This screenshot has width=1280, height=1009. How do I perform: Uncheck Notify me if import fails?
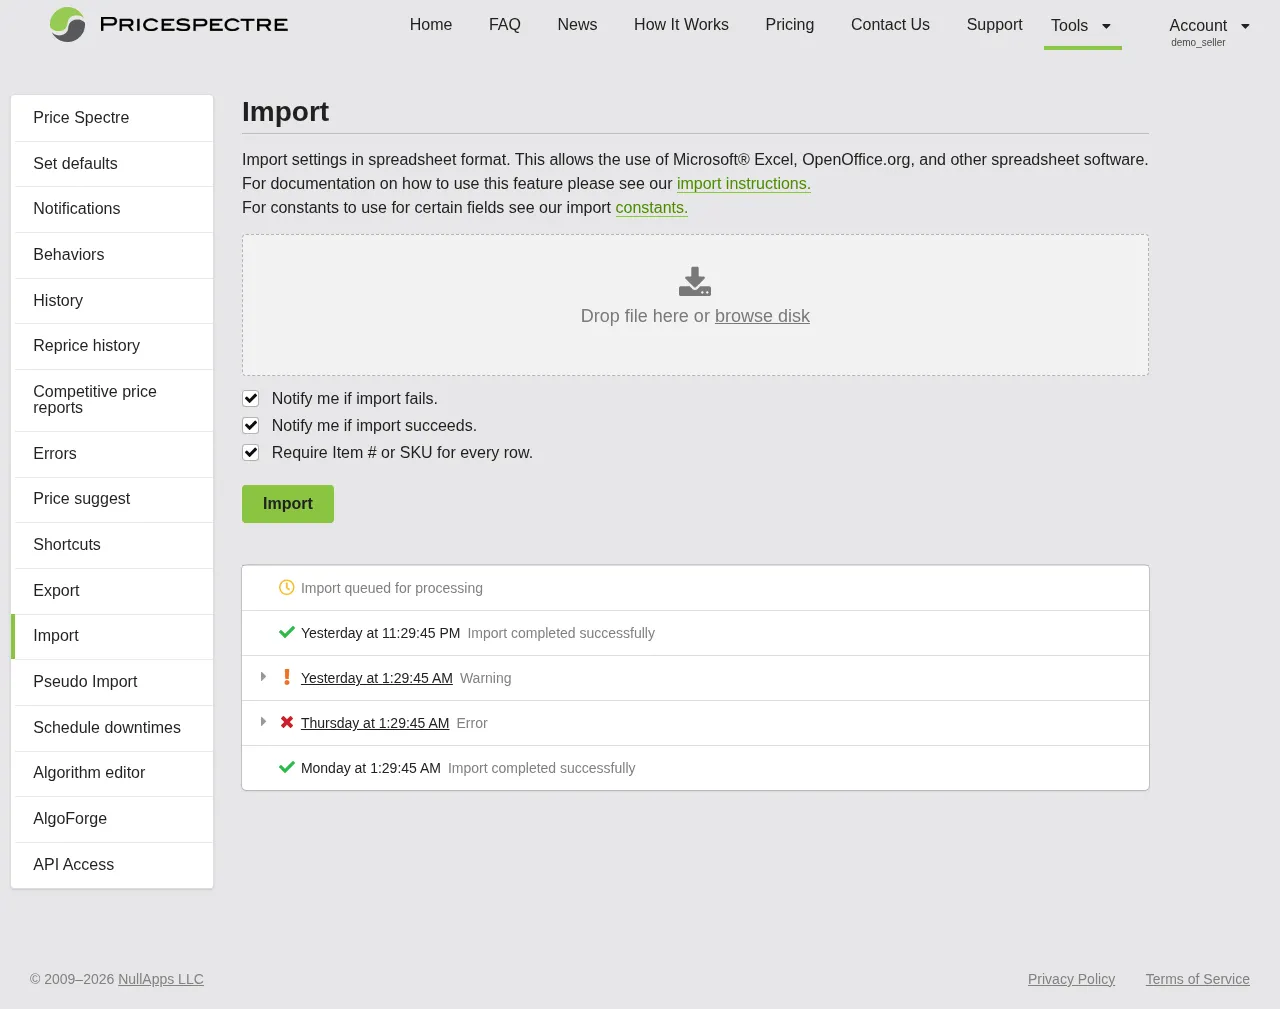250,398
